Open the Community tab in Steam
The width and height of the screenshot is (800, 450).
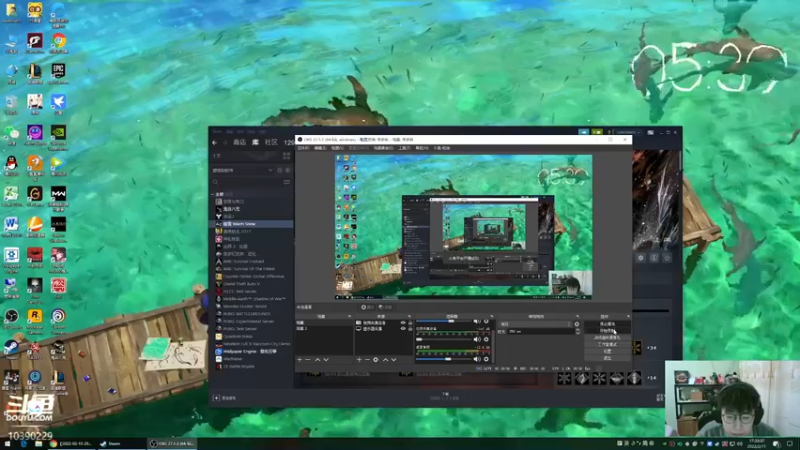click(x=271, y=142)
